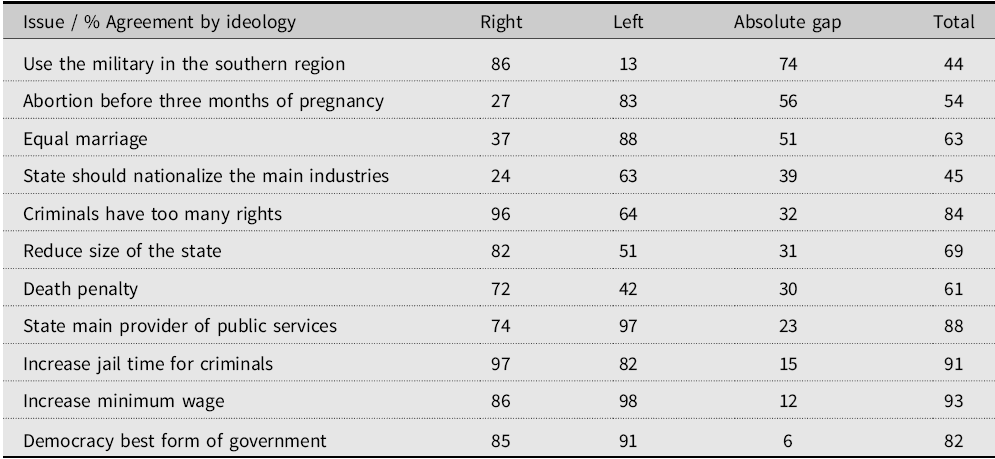The height and width of the screenshot is (459, 995).
Task: Click the 'Right' column header
Action: [501, 23]
